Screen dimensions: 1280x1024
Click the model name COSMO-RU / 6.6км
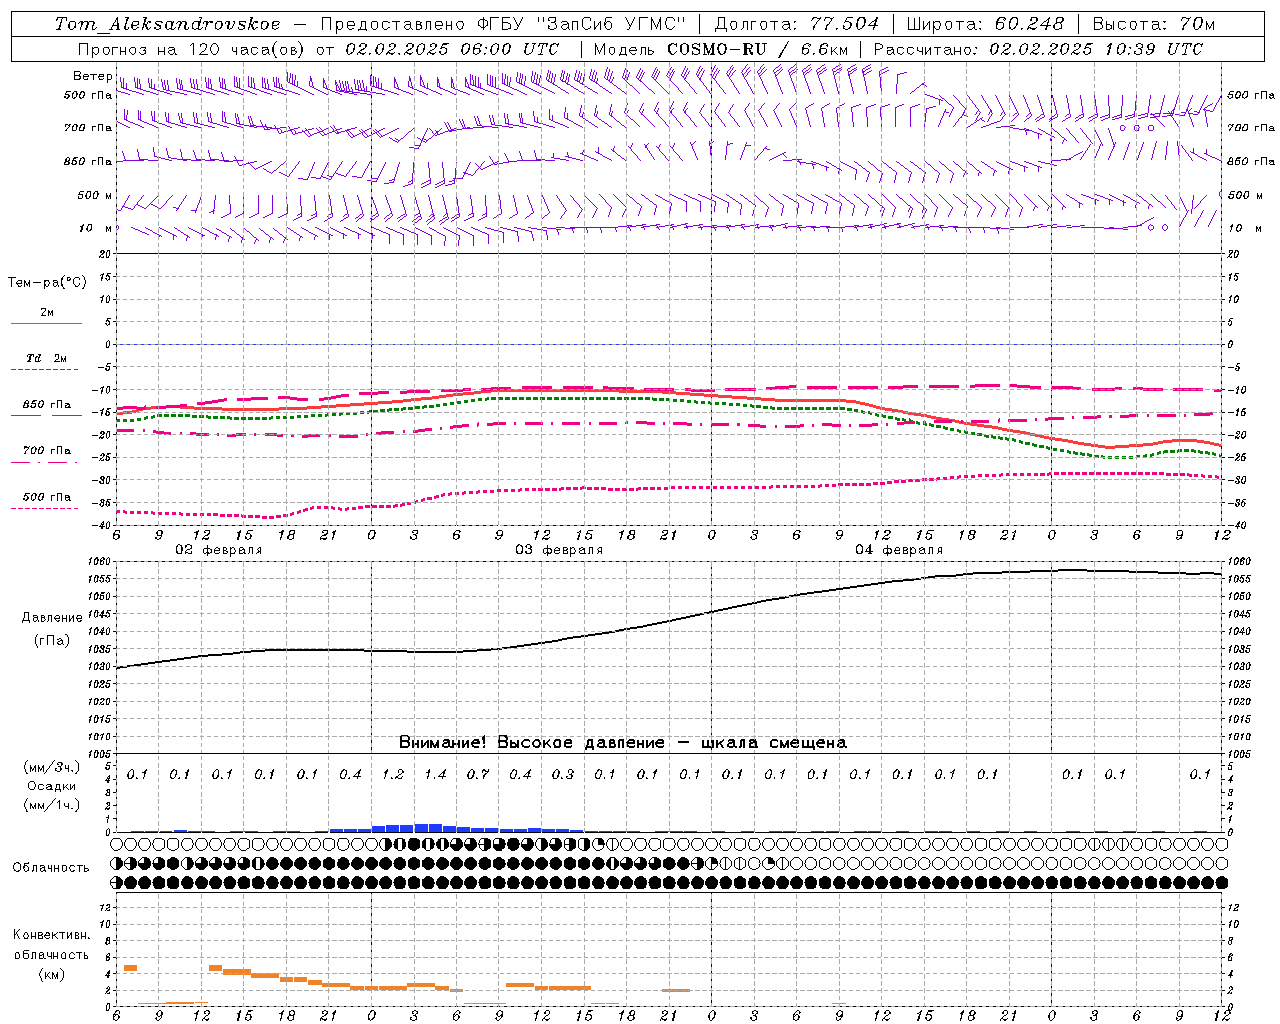[758, 49]
